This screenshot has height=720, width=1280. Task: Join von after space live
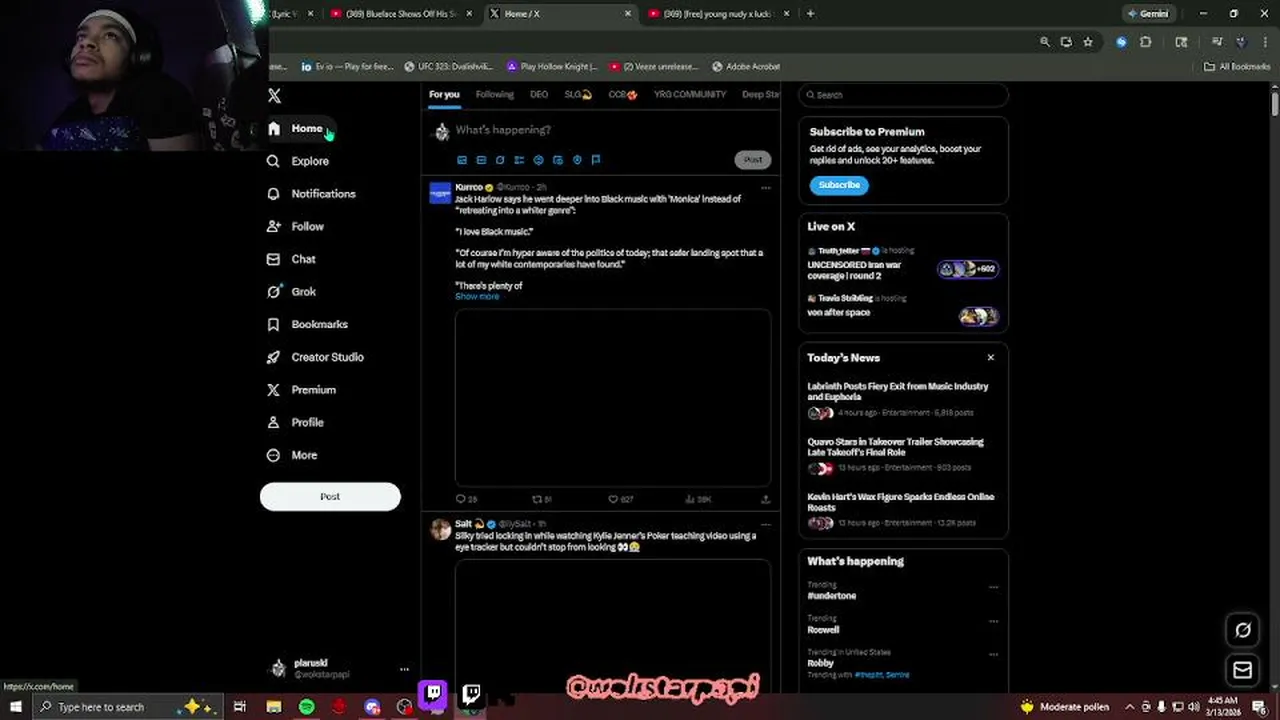(x=903, y=309)
